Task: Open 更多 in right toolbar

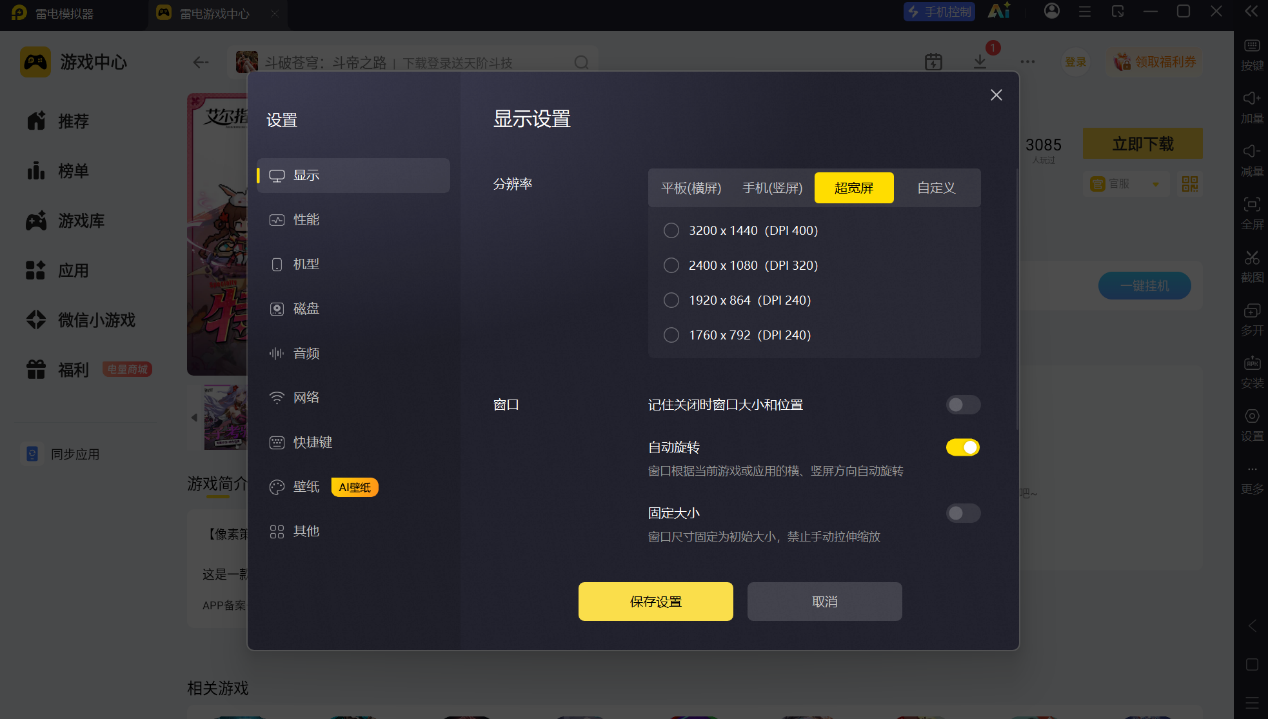Action: pos(1252,478)
